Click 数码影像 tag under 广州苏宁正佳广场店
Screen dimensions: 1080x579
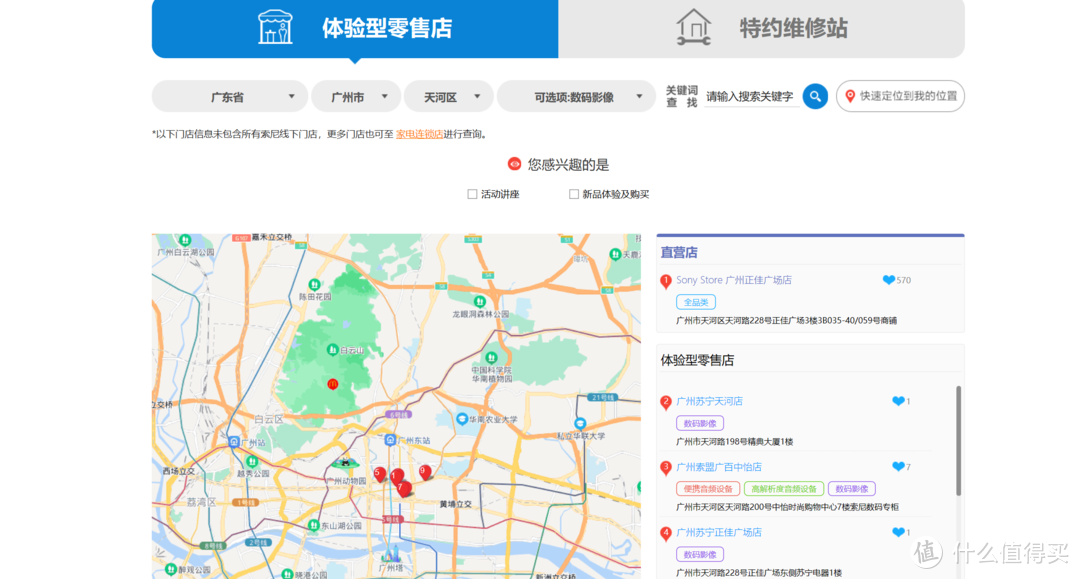click(x=700, y=554)
